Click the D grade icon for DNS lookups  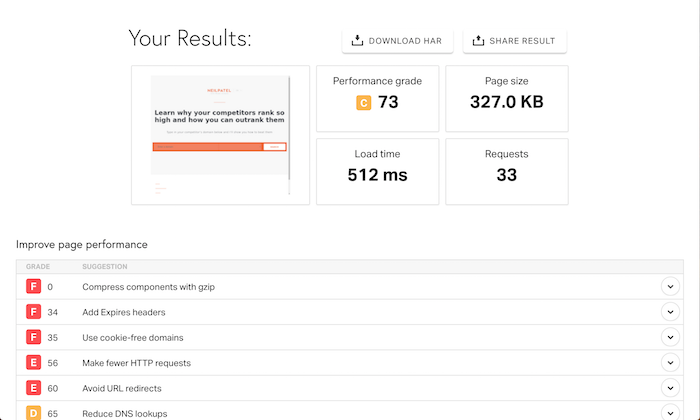point(33,412)
